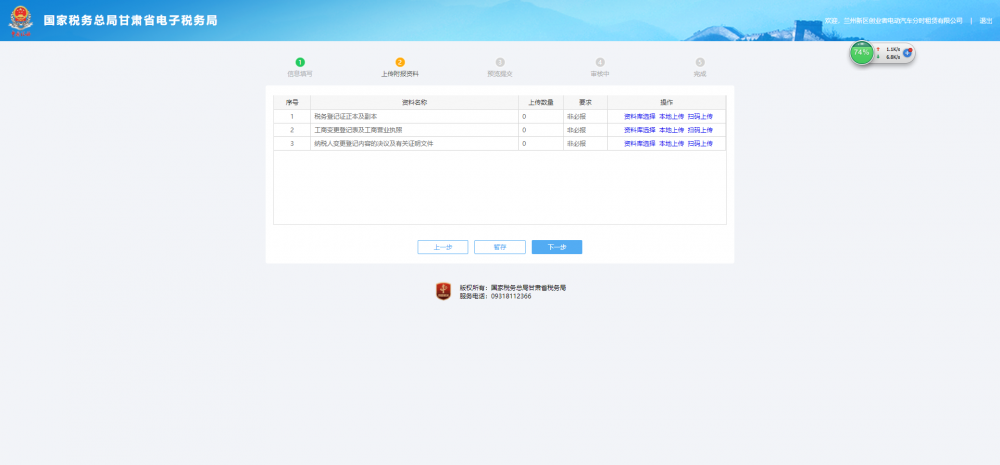This screenshot has height=465, width=1000.
Task: Click 扫码上传 for 税务登记证正本及副本 row
Action: click(x=700, y=116)
